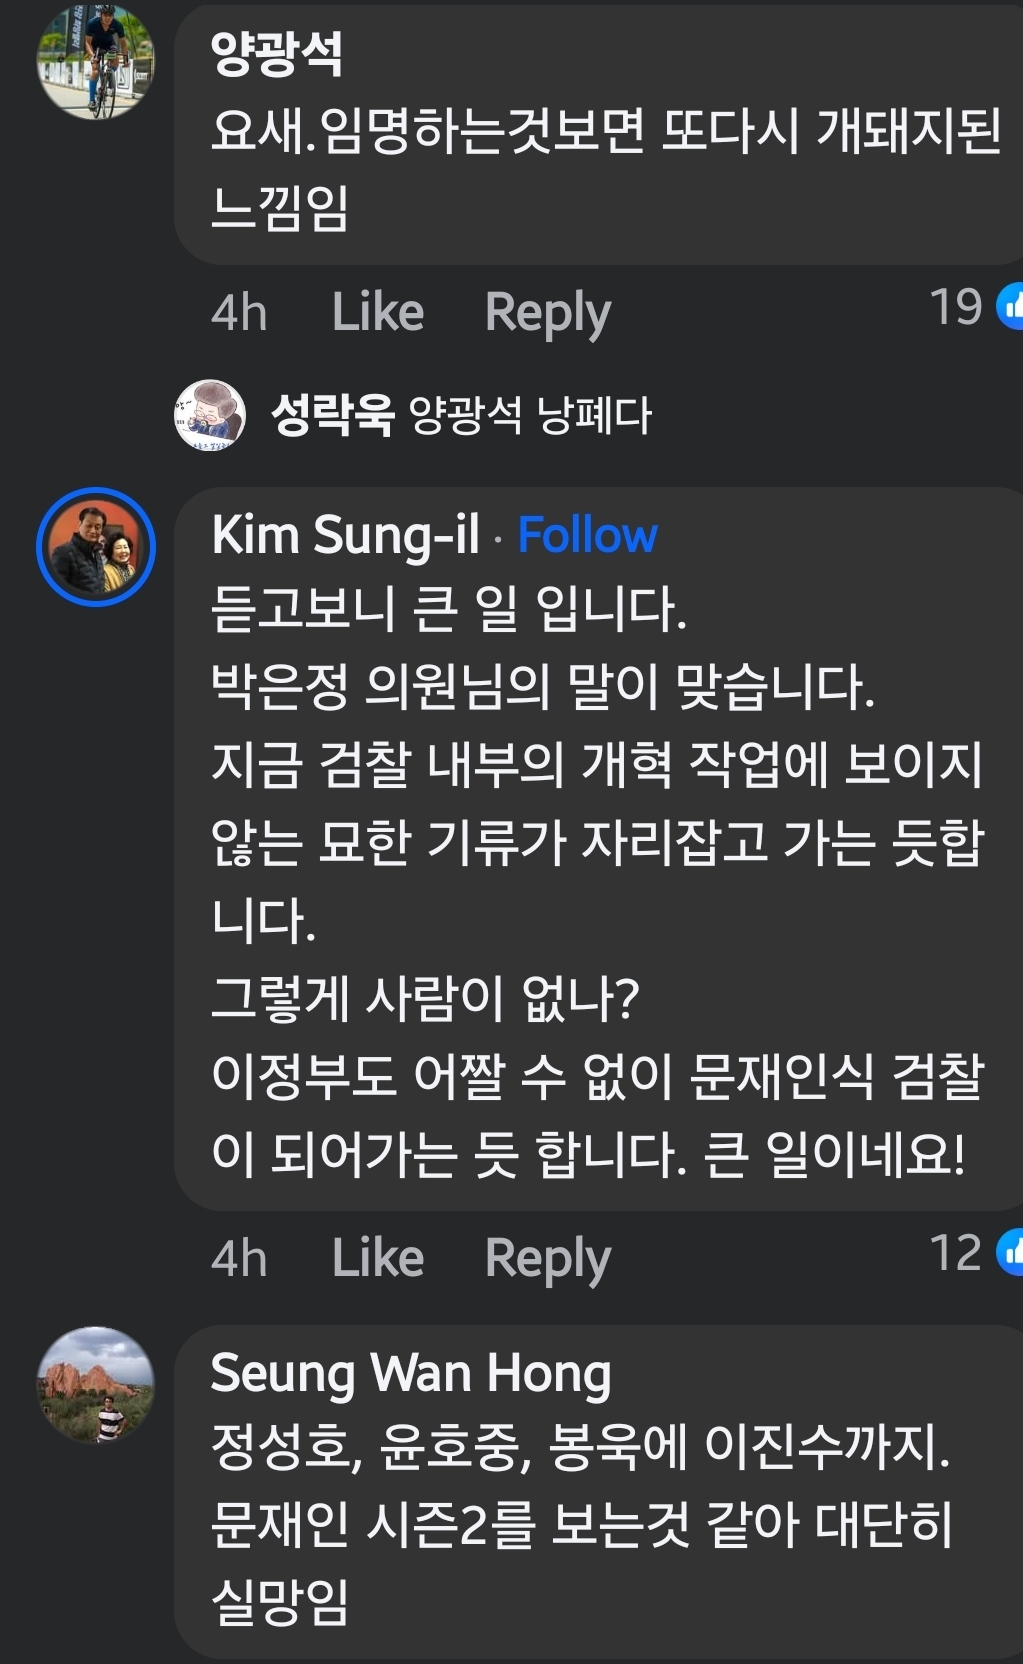The width and height of the screenshot is (1023, 1664).
Task: Reply to 양광석's comment
Action: tap(548, 311)
